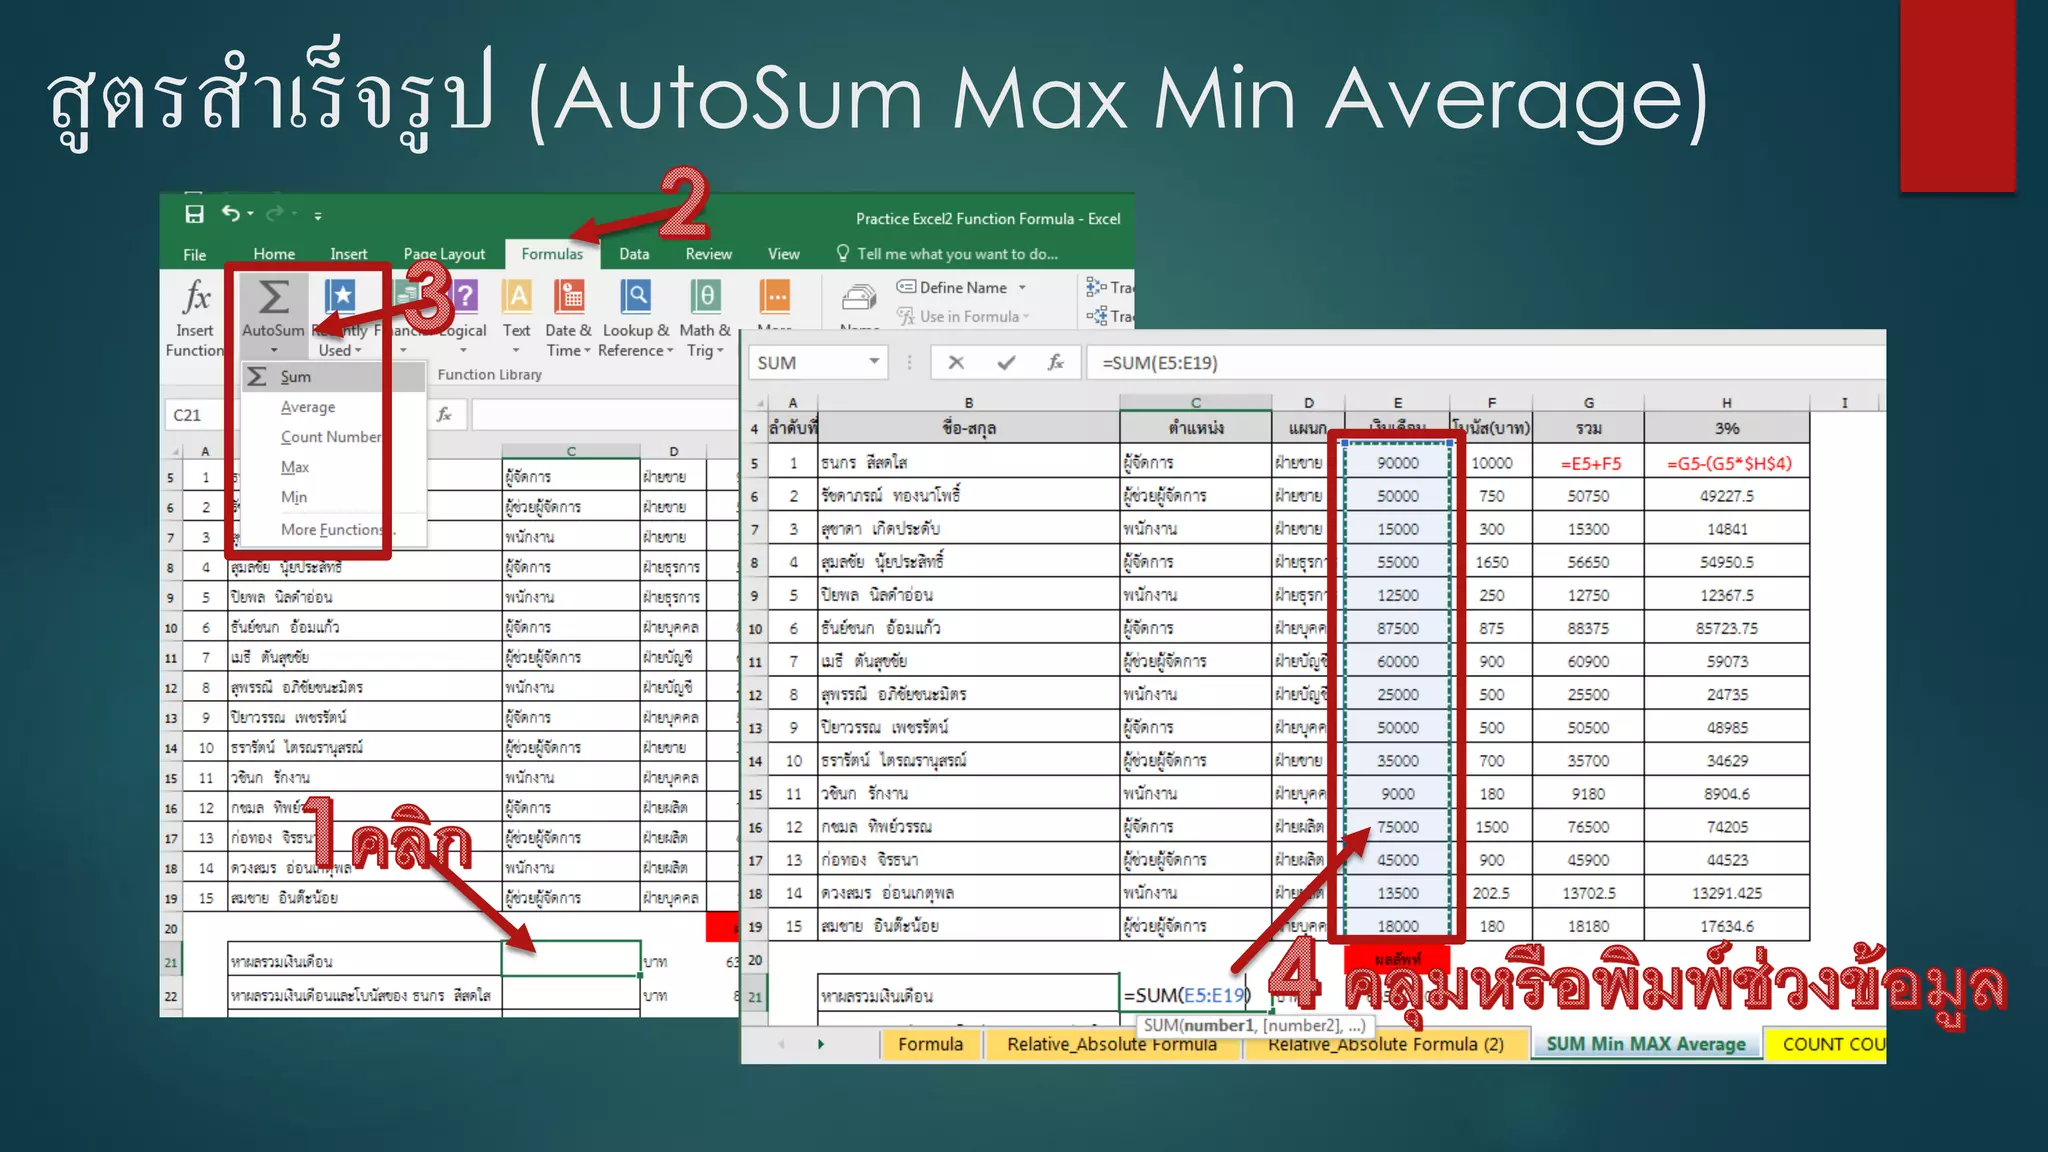Open the Math & Trig functions icon
This screenshot has height=1152, width=2048.
coord(705,295)
